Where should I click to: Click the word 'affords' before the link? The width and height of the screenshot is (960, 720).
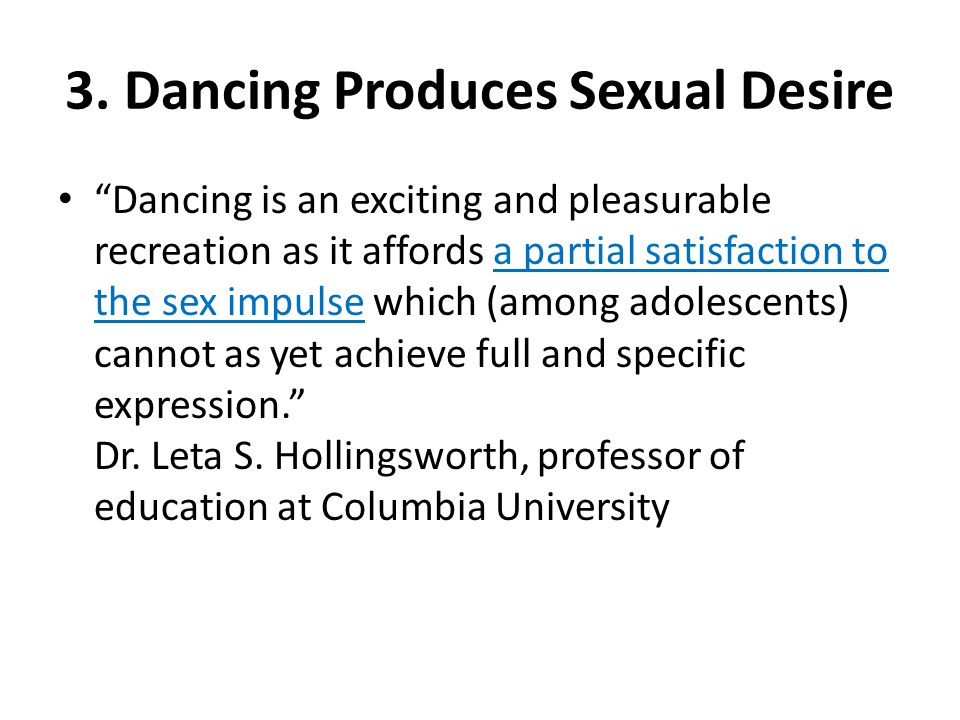pyautogui.click(x=423, y=251)
